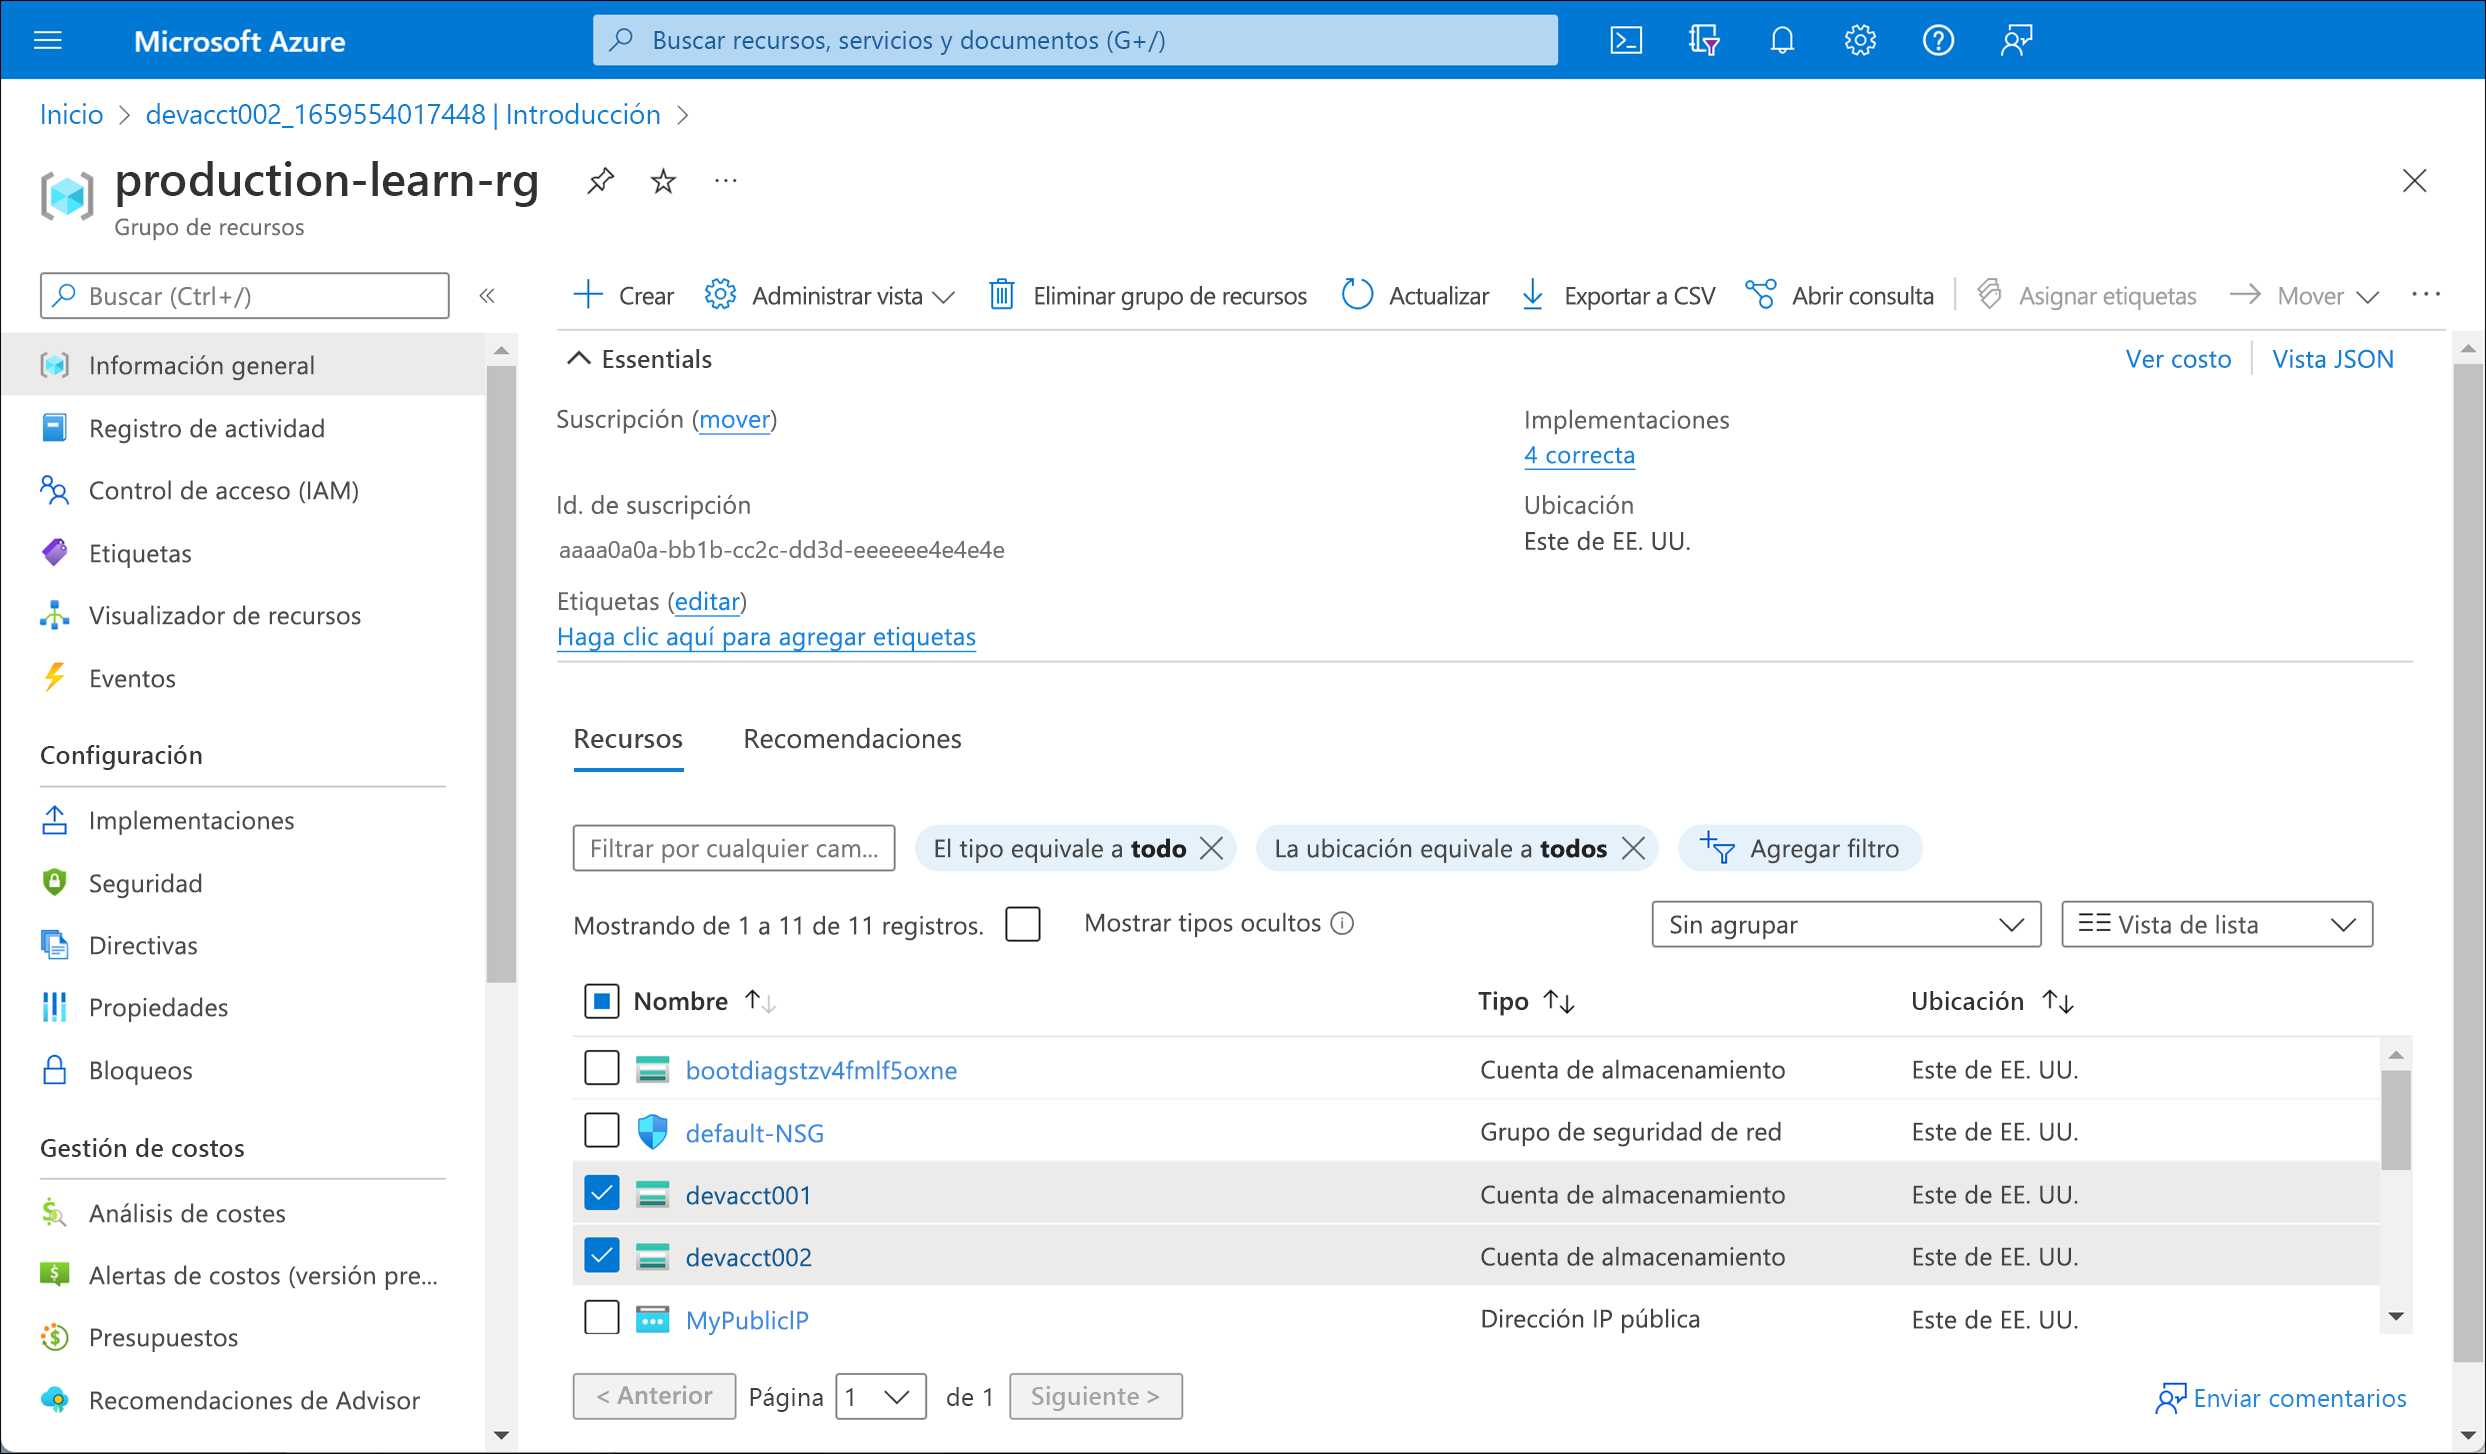Click the Siguiente pagination button
The width and height of the screenshot is (2486, 1454).
point(1096,1396)
